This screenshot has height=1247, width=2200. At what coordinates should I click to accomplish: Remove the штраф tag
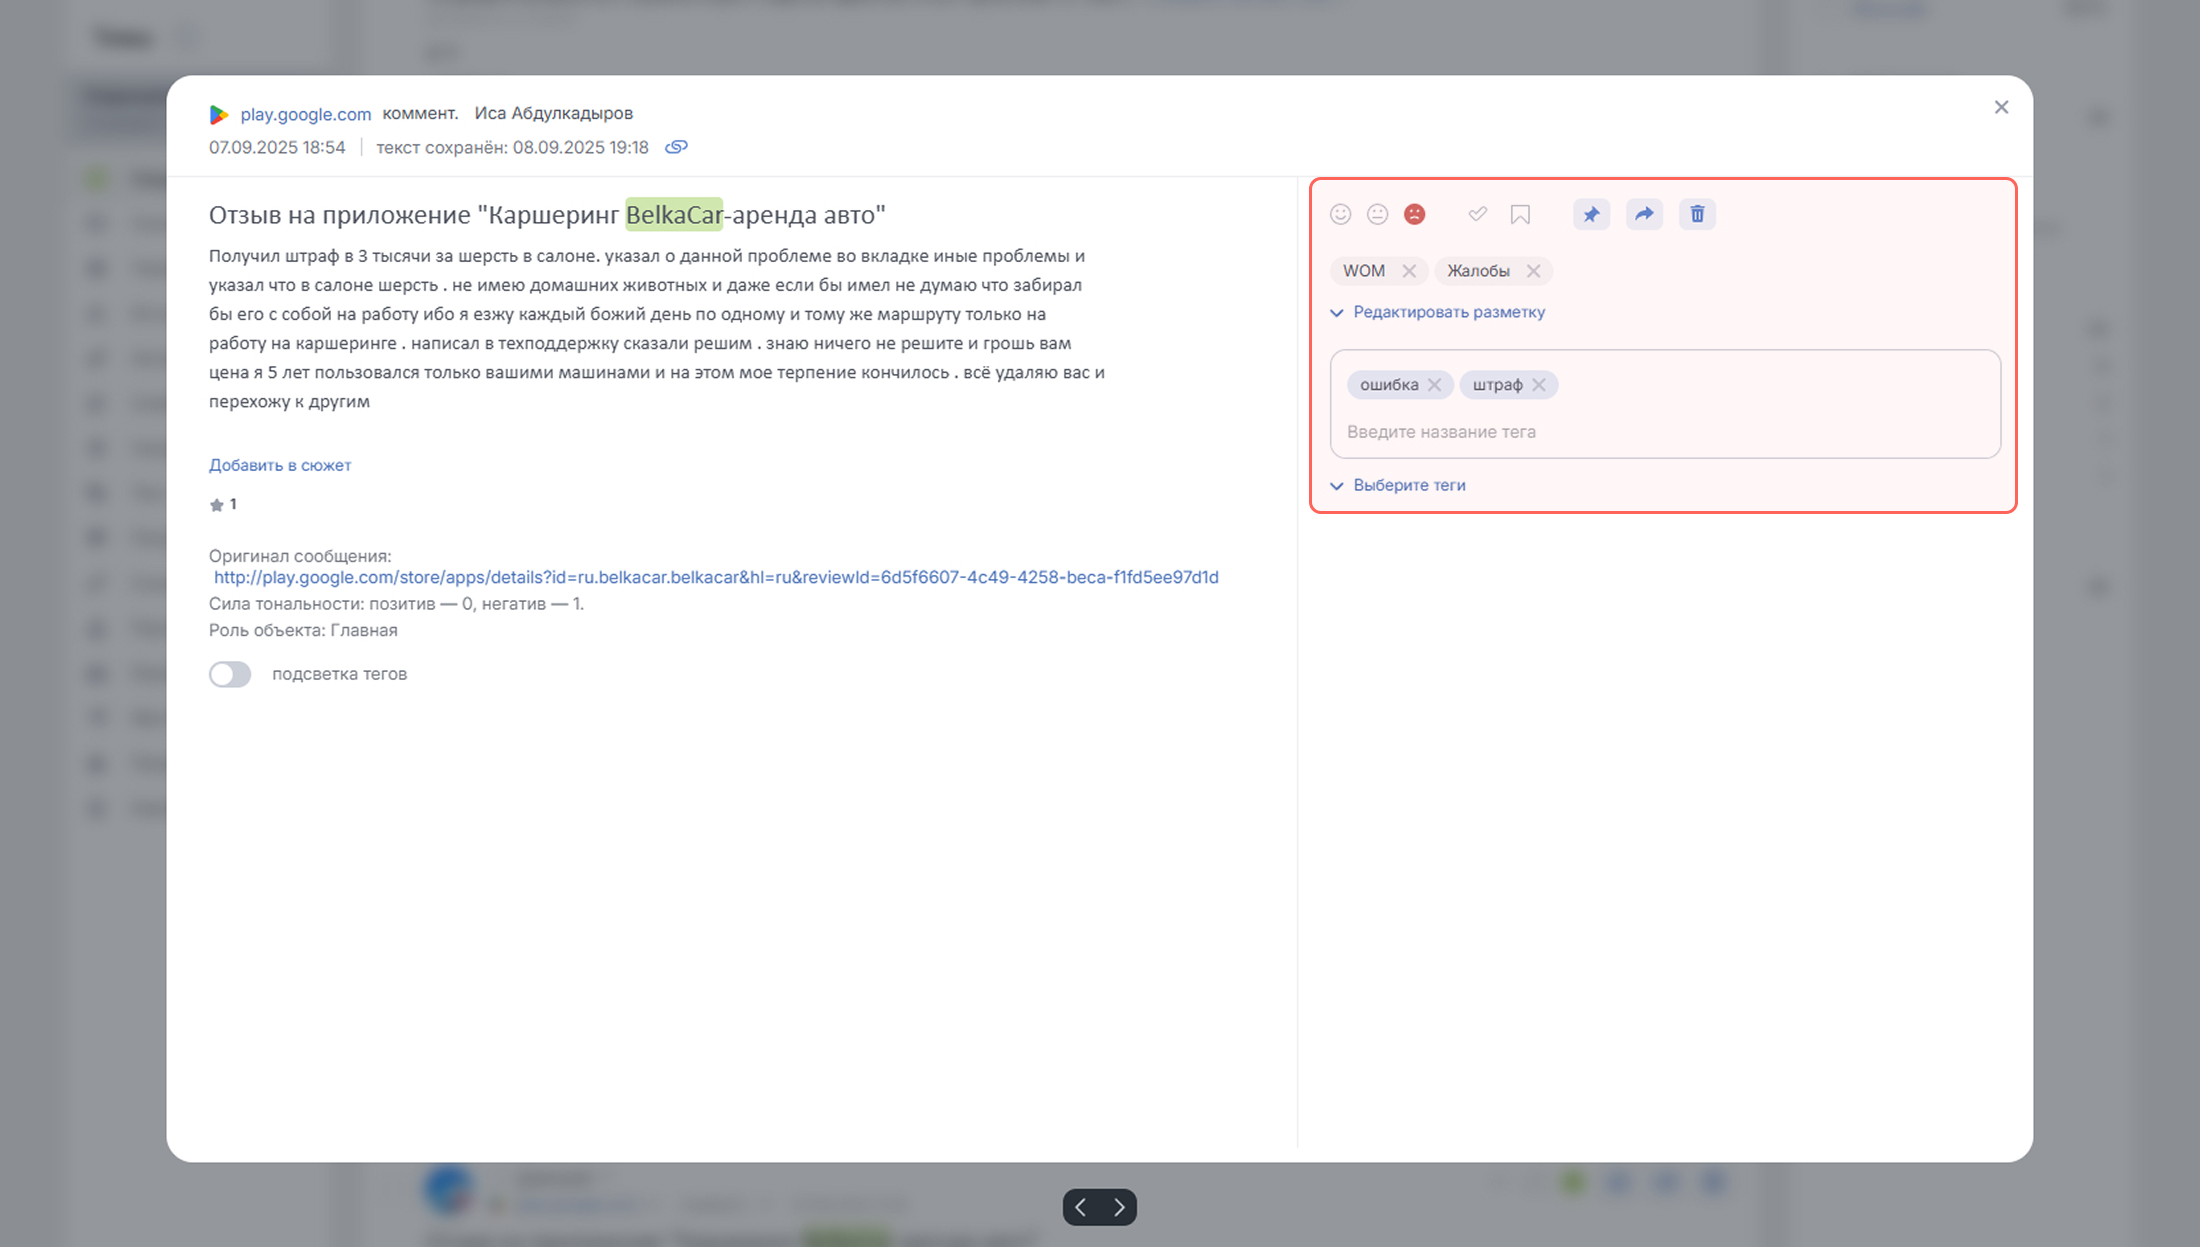click(x=1539, y=385)
